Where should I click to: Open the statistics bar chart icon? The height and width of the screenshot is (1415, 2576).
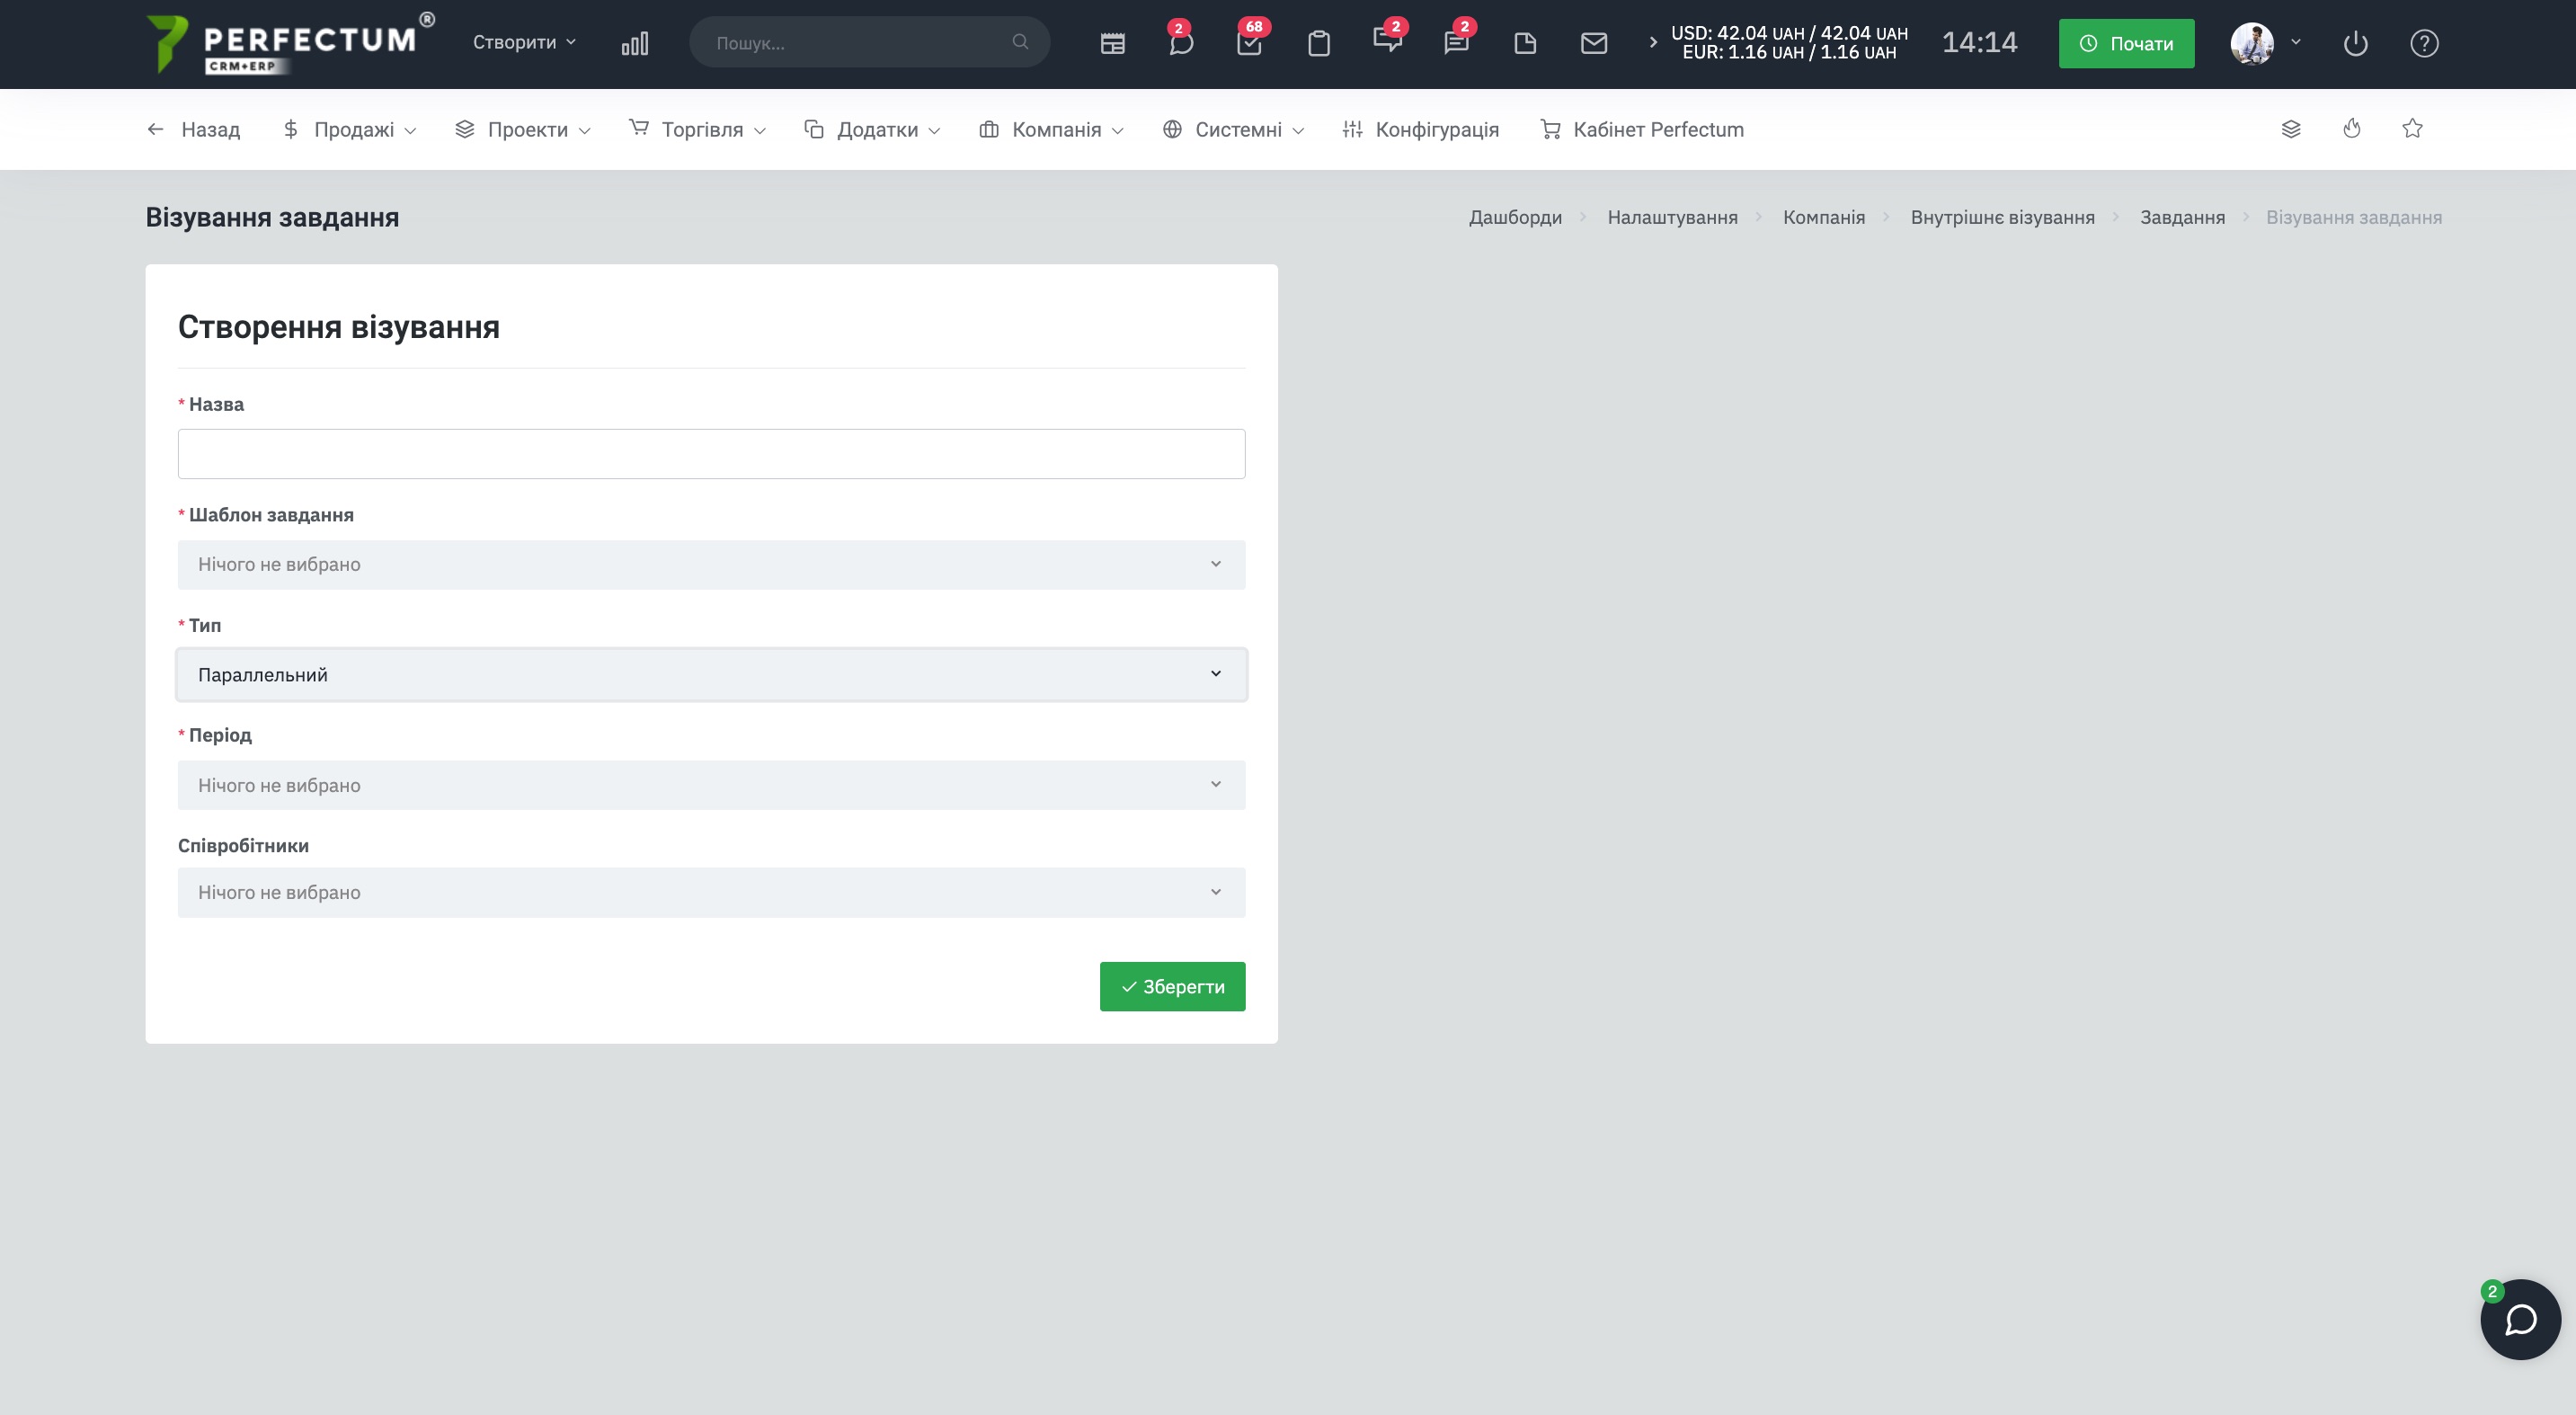(634, 43)
